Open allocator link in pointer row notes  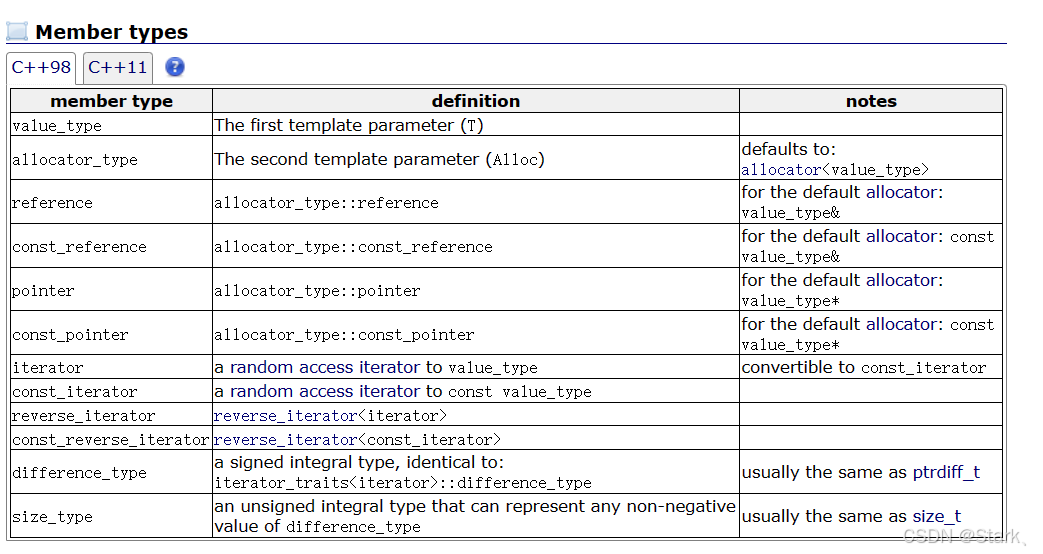point(901,280)
